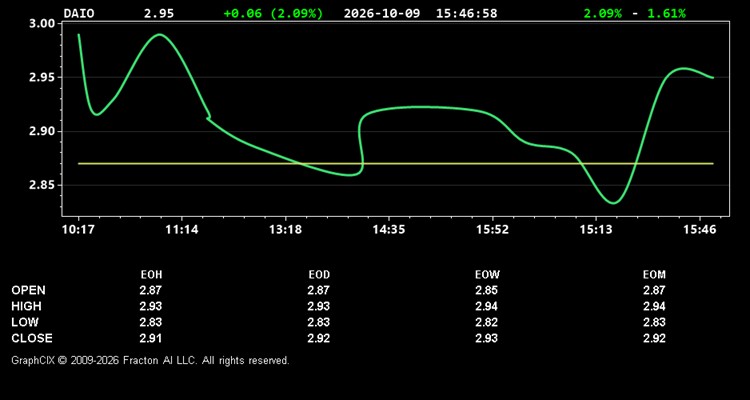The image size is (750, 400).
Task: Select the EOD column header
Action: [319, 275]
